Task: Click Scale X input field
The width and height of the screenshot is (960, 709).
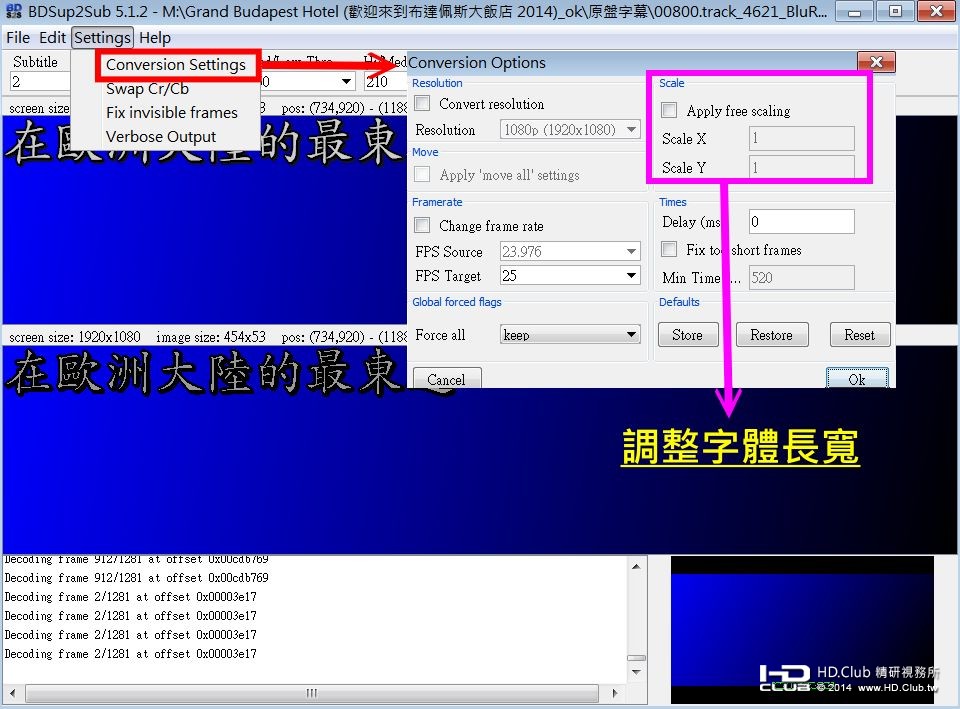Action: [801, 138]
